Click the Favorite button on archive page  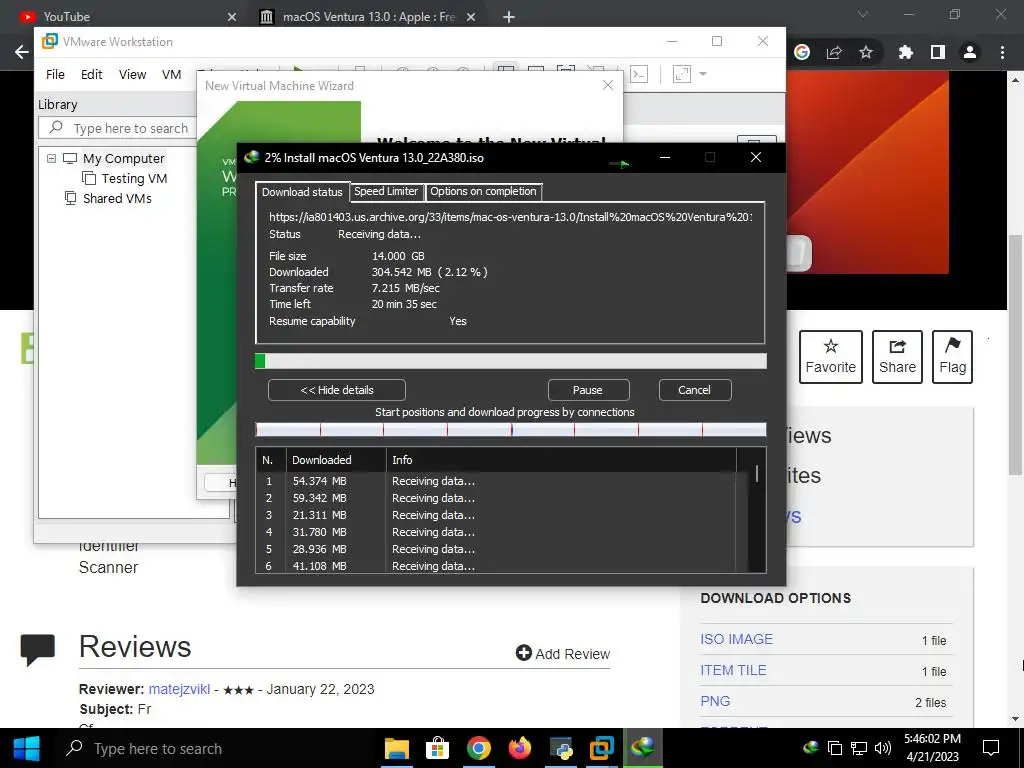click(831, 357)
